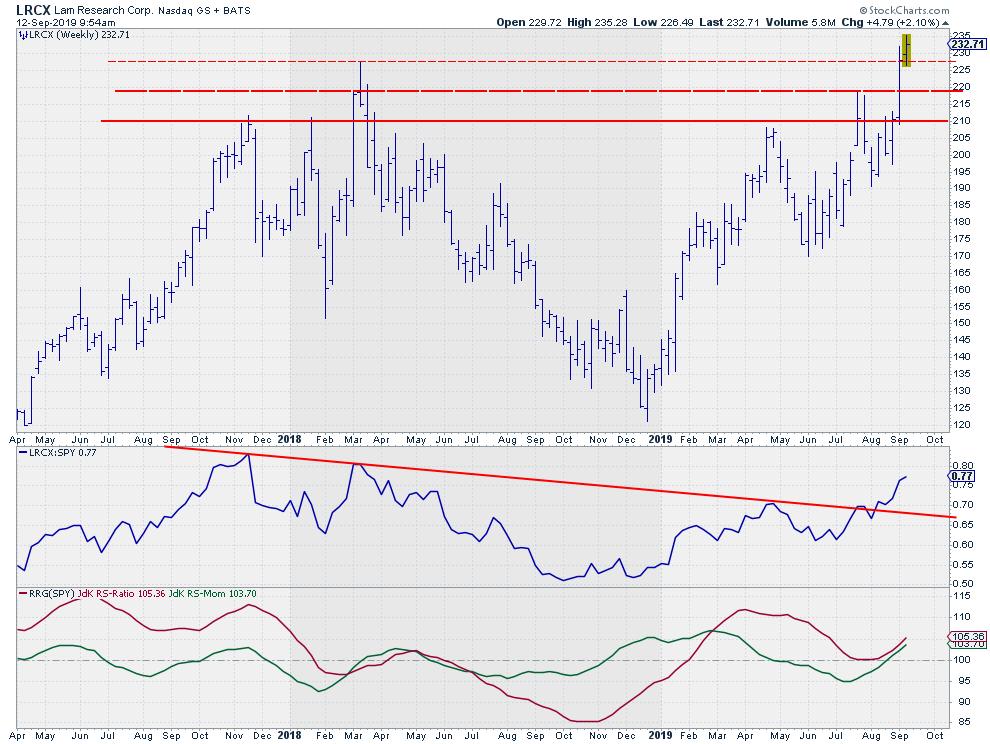Click the yellow highlighted latest weekly bar
990x744 pixels.
click(906, 50)
